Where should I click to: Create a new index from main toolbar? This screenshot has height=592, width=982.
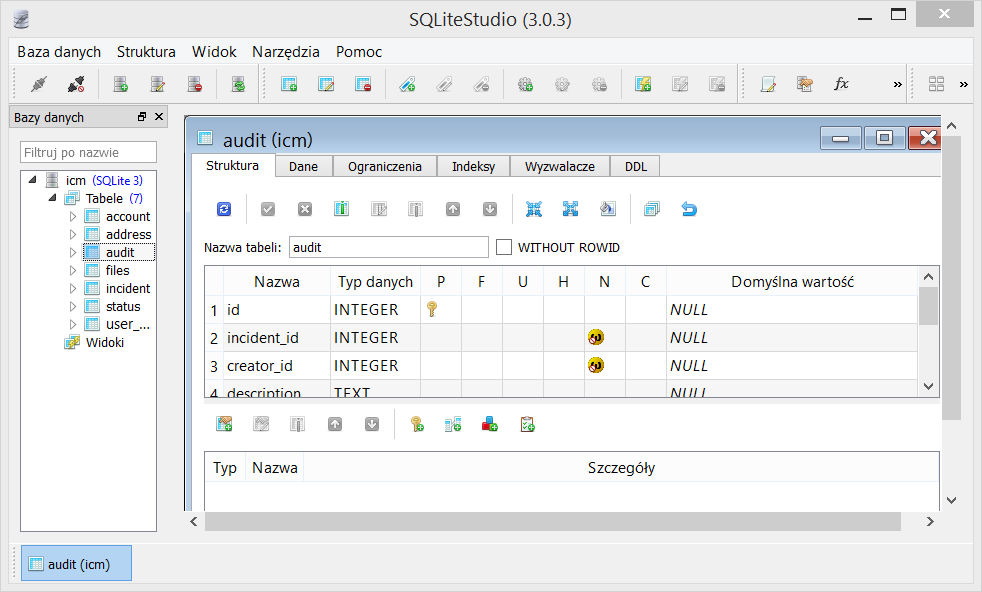pos(407,84)
